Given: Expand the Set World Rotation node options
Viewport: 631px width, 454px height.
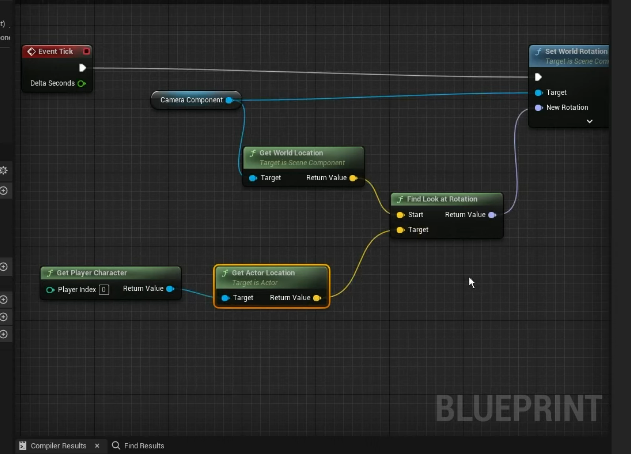Looking at the screenshot, I should click(x=589, y=122).
